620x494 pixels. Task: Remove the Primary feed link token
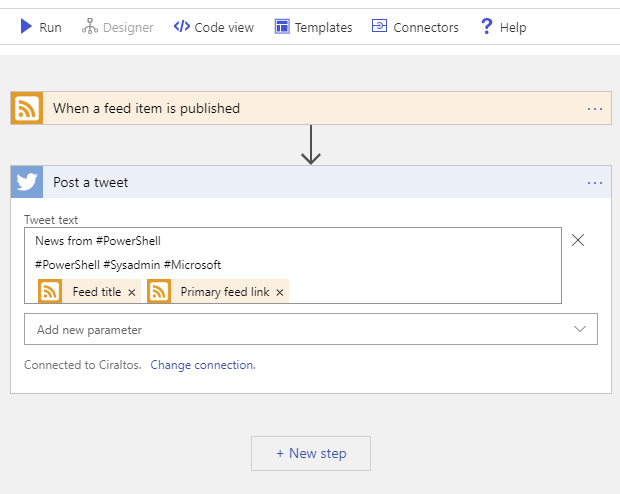coord(280,292)
